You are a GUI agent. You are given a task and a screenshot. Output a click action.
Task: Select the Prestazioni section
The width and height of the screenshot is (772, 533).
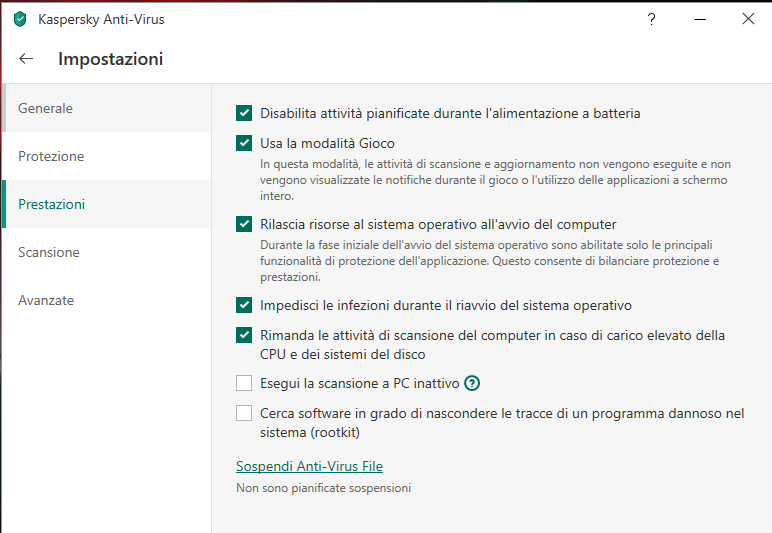click(x=52, y=204)
